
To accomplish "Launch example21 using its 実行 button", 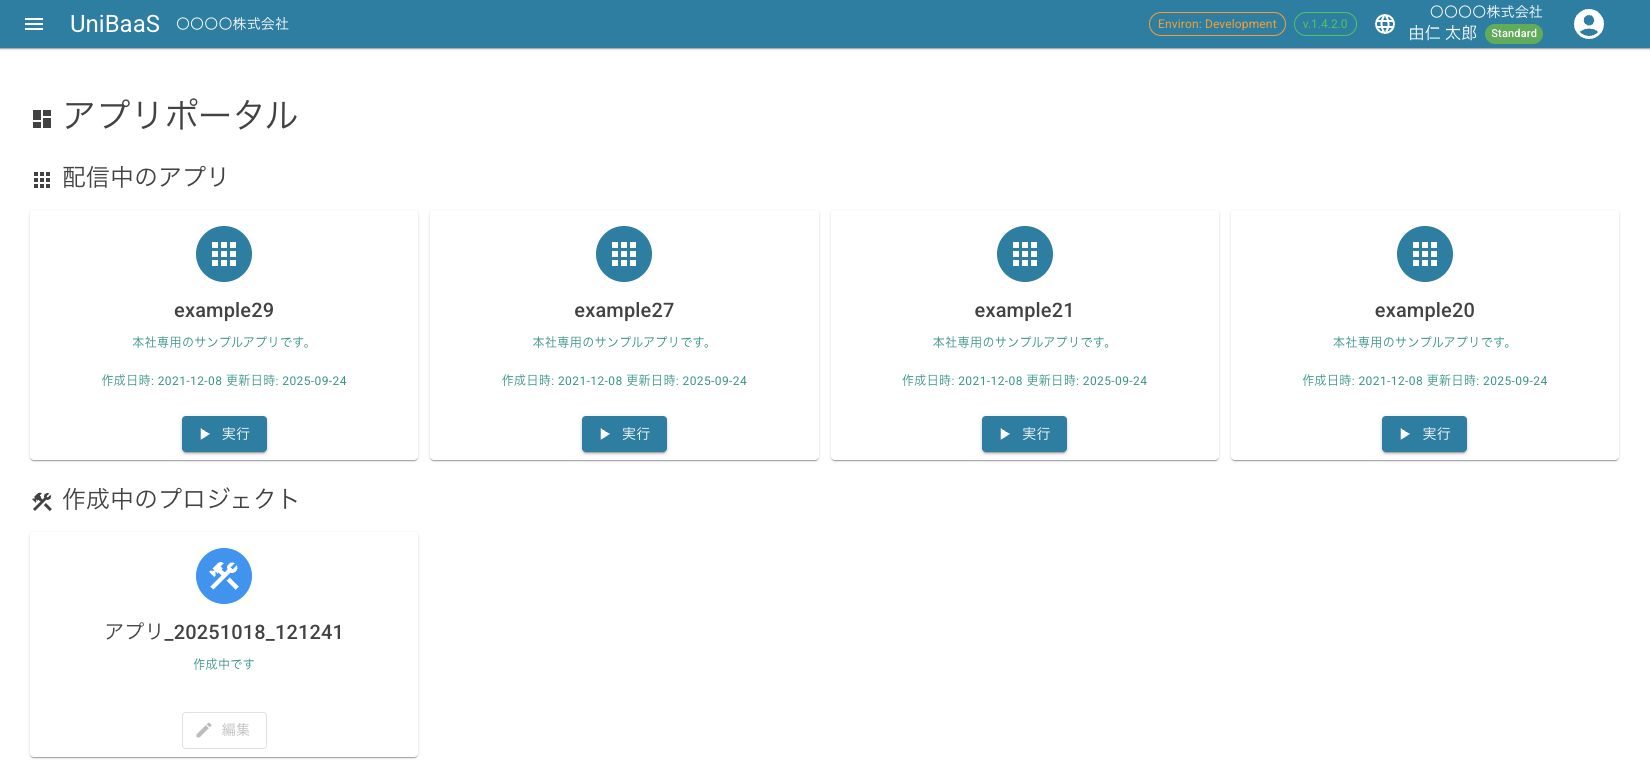I will click(1024, 434).
